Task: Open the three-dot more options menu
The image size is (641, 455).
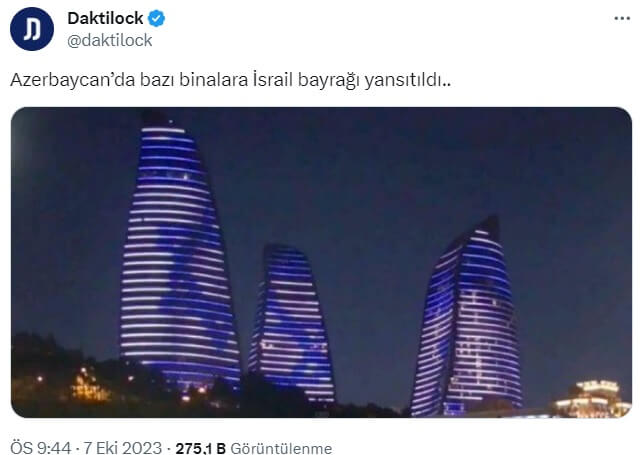Action: click(x=622, y=18)
